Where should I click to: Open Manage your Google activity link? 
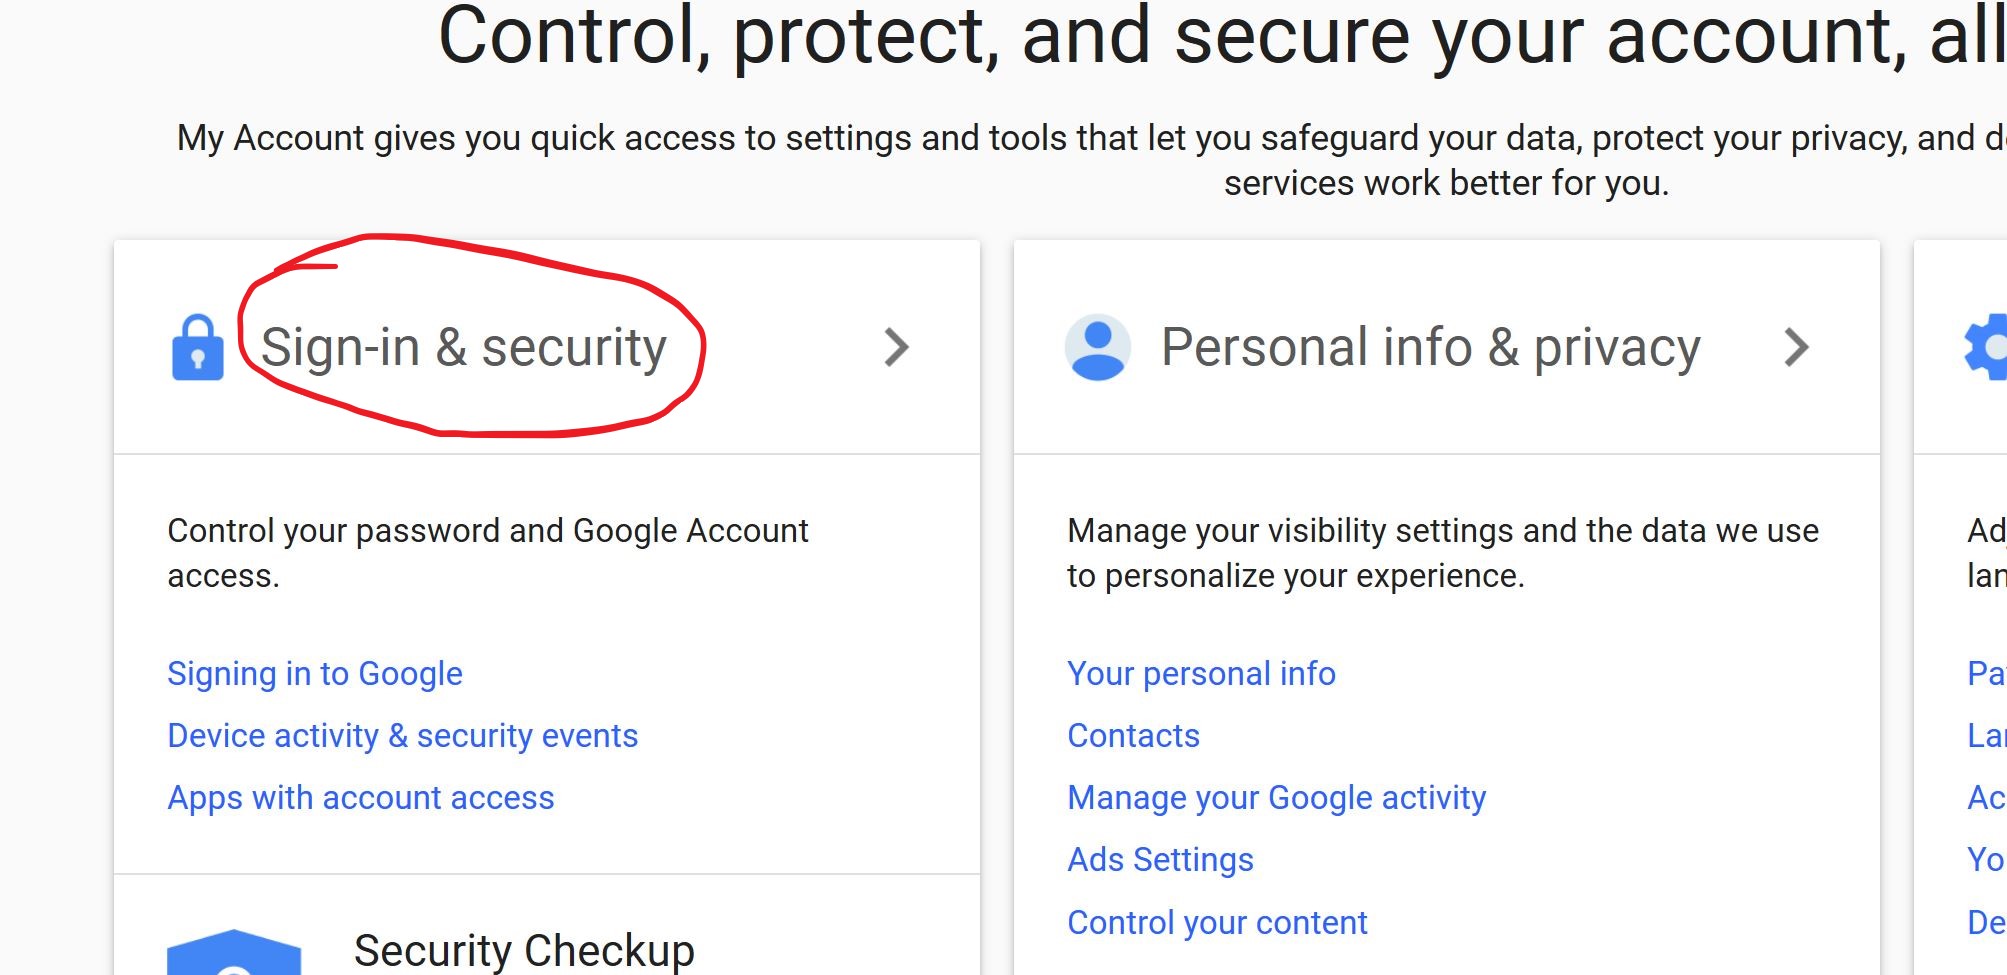(x=1277, y=798)
